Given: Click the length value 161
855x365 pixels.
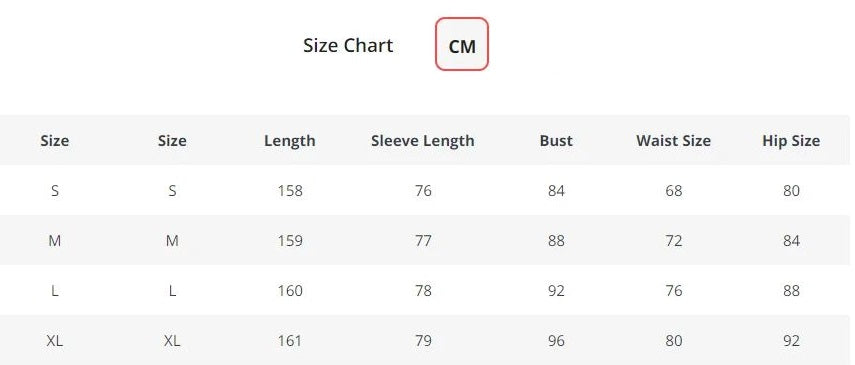Looking at the screenshot, I should 290,341.
